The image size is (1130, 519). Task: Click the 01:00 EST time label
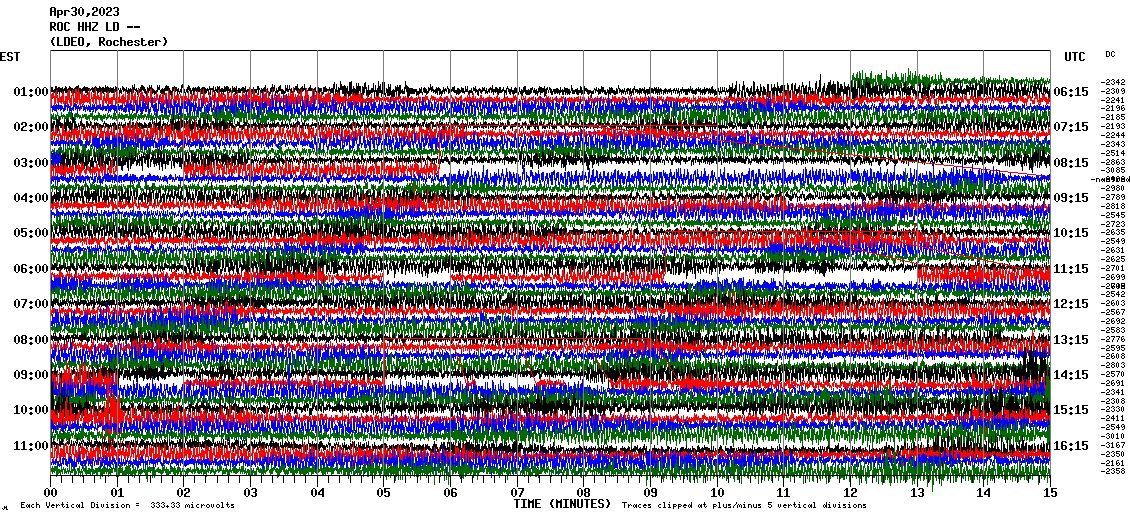pos(31,92)
